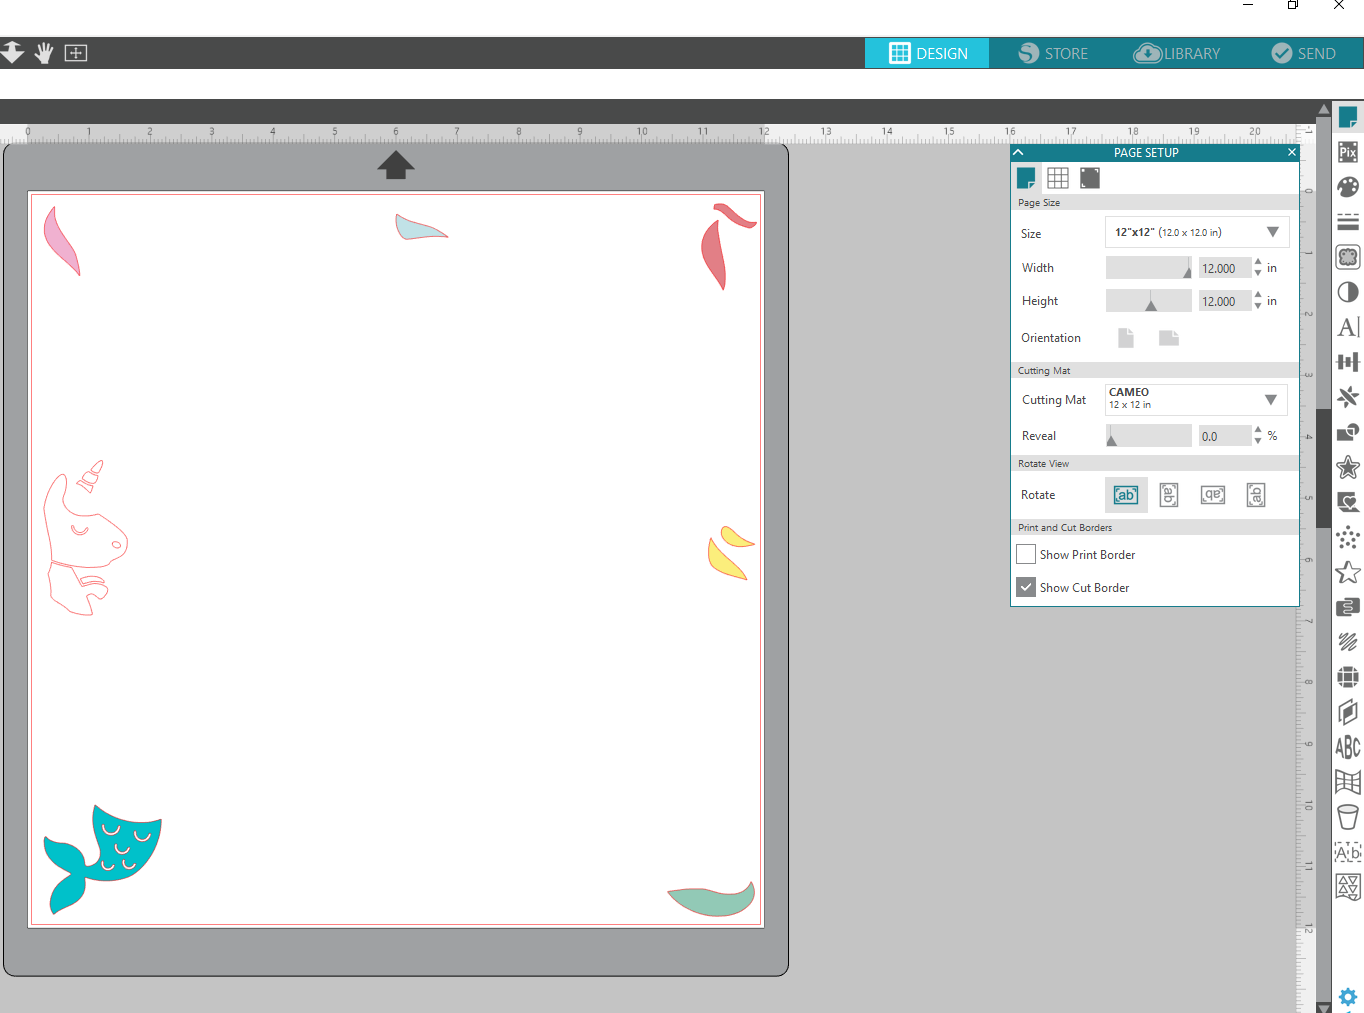This screenshot has height=1013, width=1364.
Task: Click the ABC sidebar icon
Action: [x=1348, y=747]
